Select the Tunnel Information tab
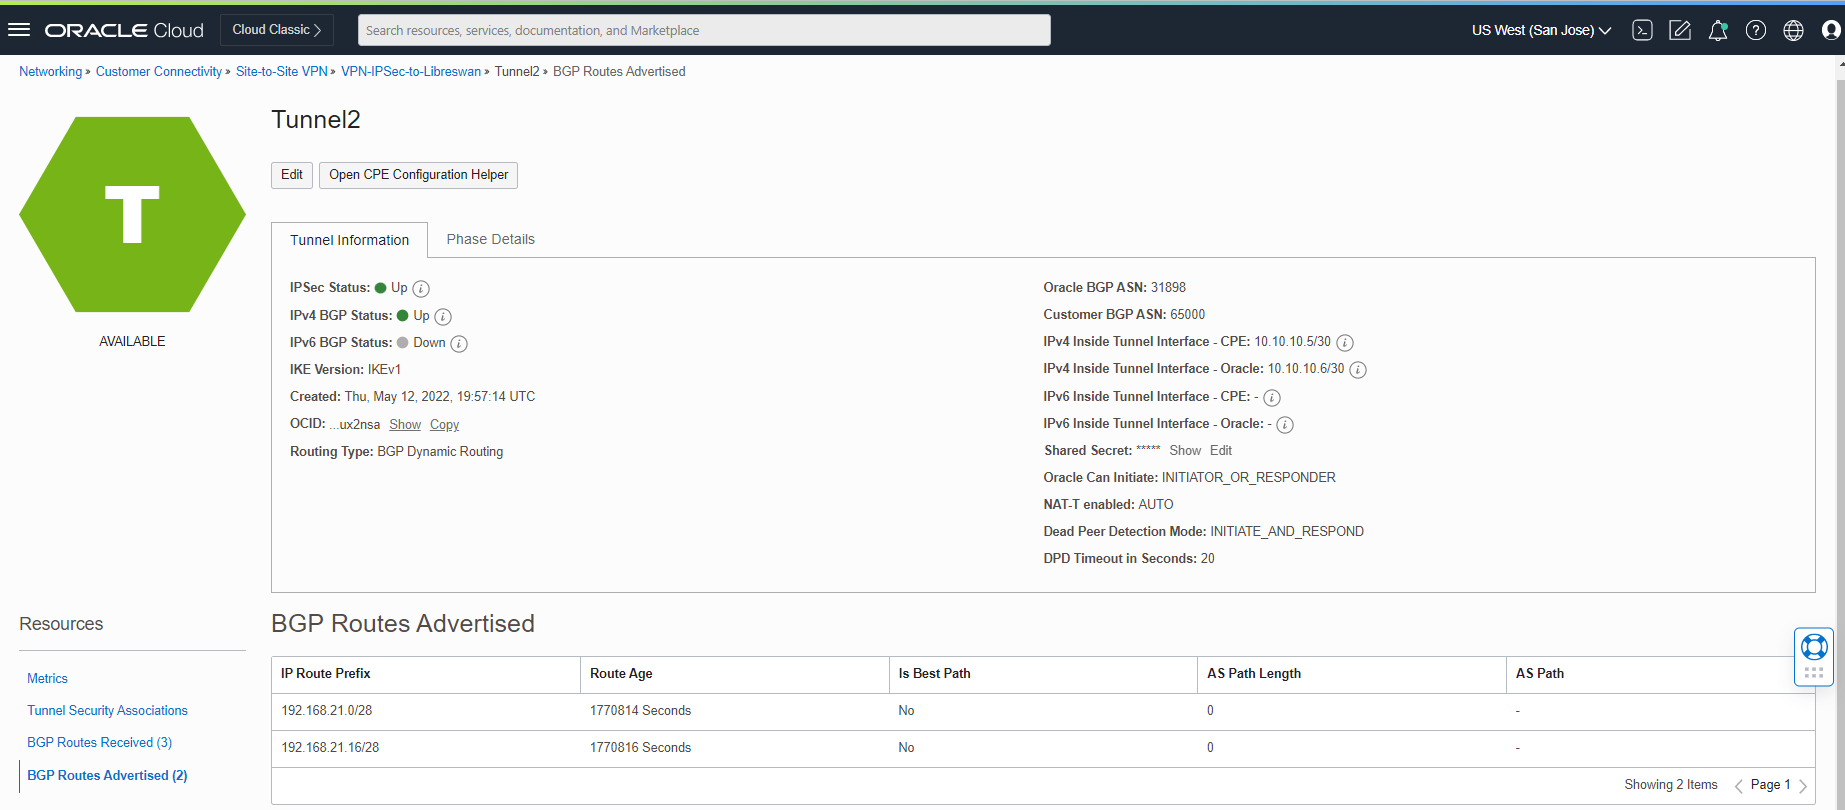Image resolution: width=1845 pixels, height=810 pixels. pyautogui.click(x=349, y=240)
